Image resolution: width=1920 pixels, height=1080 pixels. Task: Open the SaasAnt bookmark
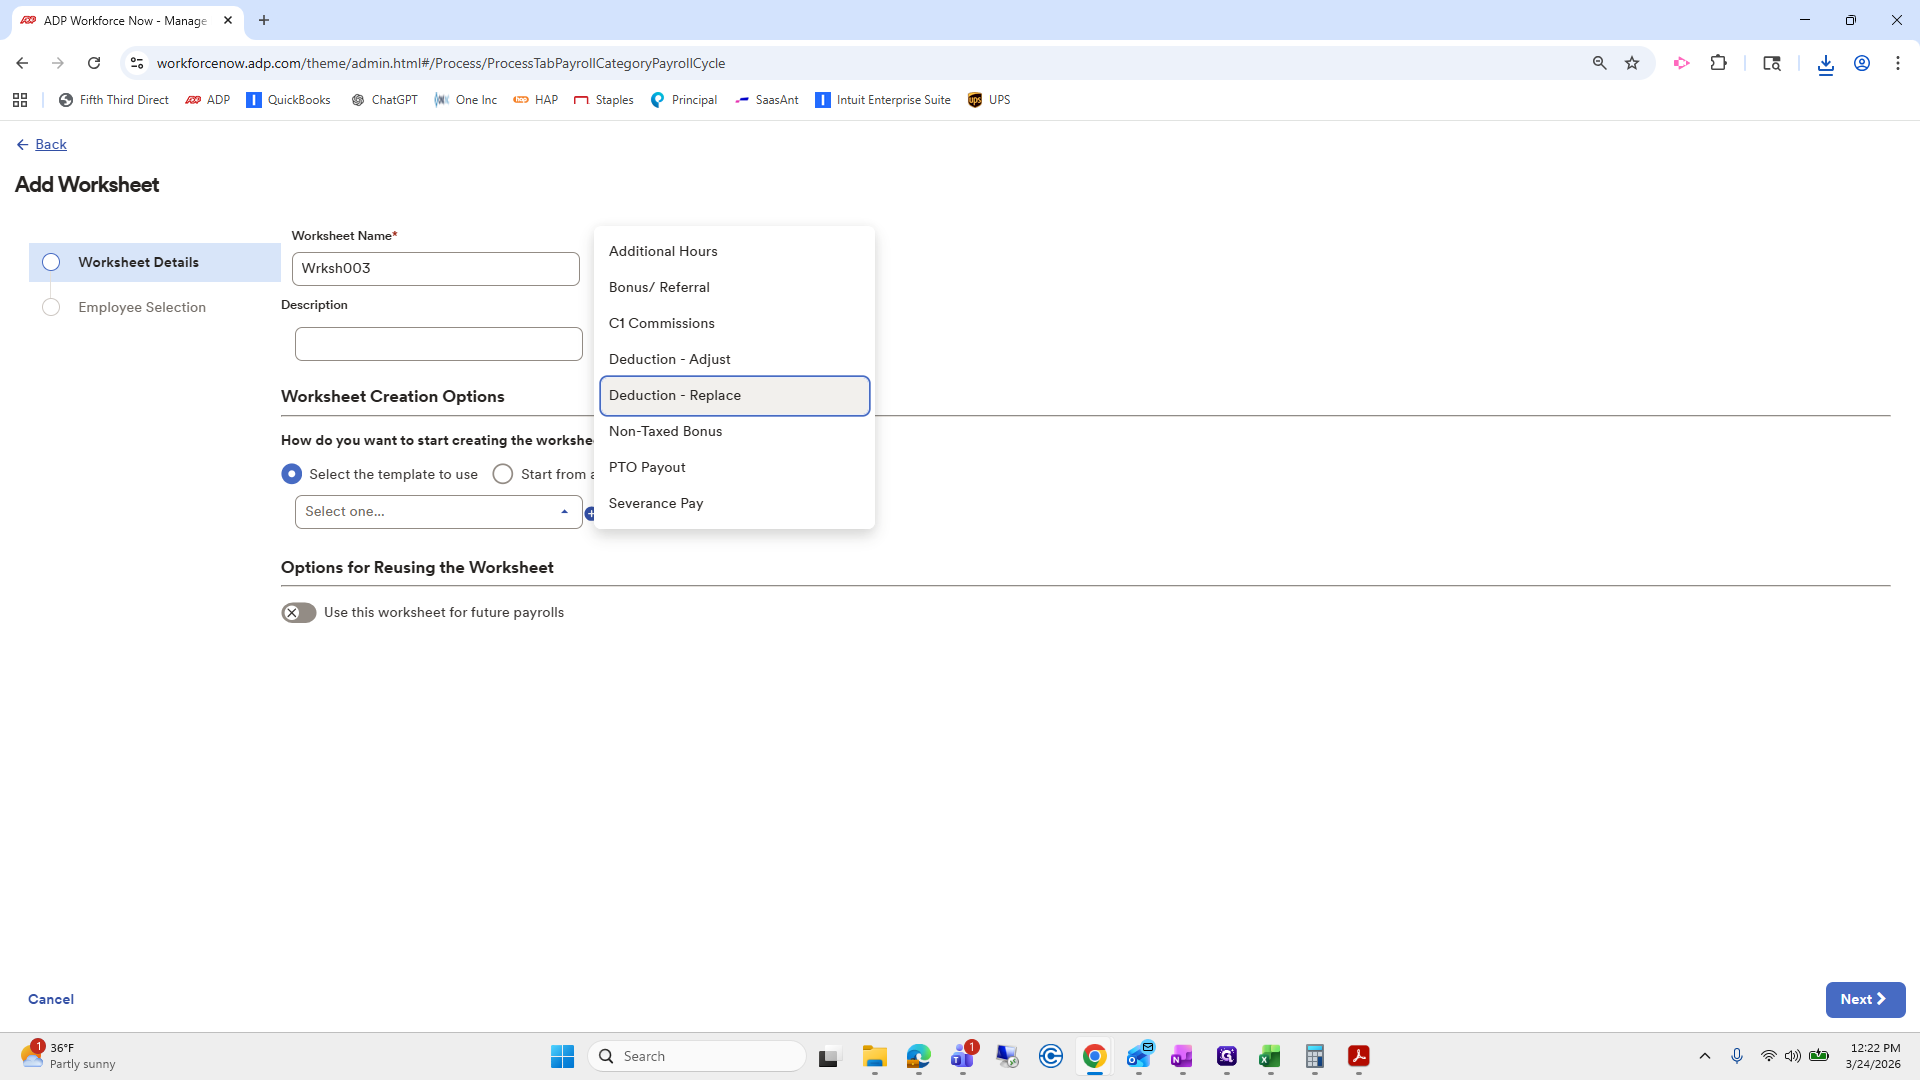767,100
